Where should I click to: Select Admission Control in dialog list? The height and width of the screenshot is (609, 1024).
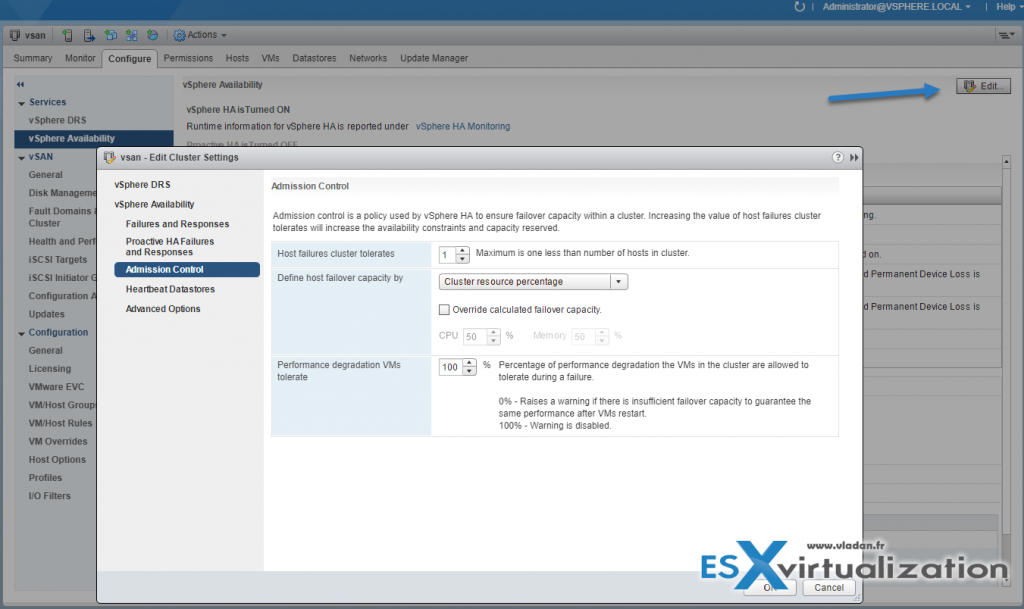coord(187,270)
